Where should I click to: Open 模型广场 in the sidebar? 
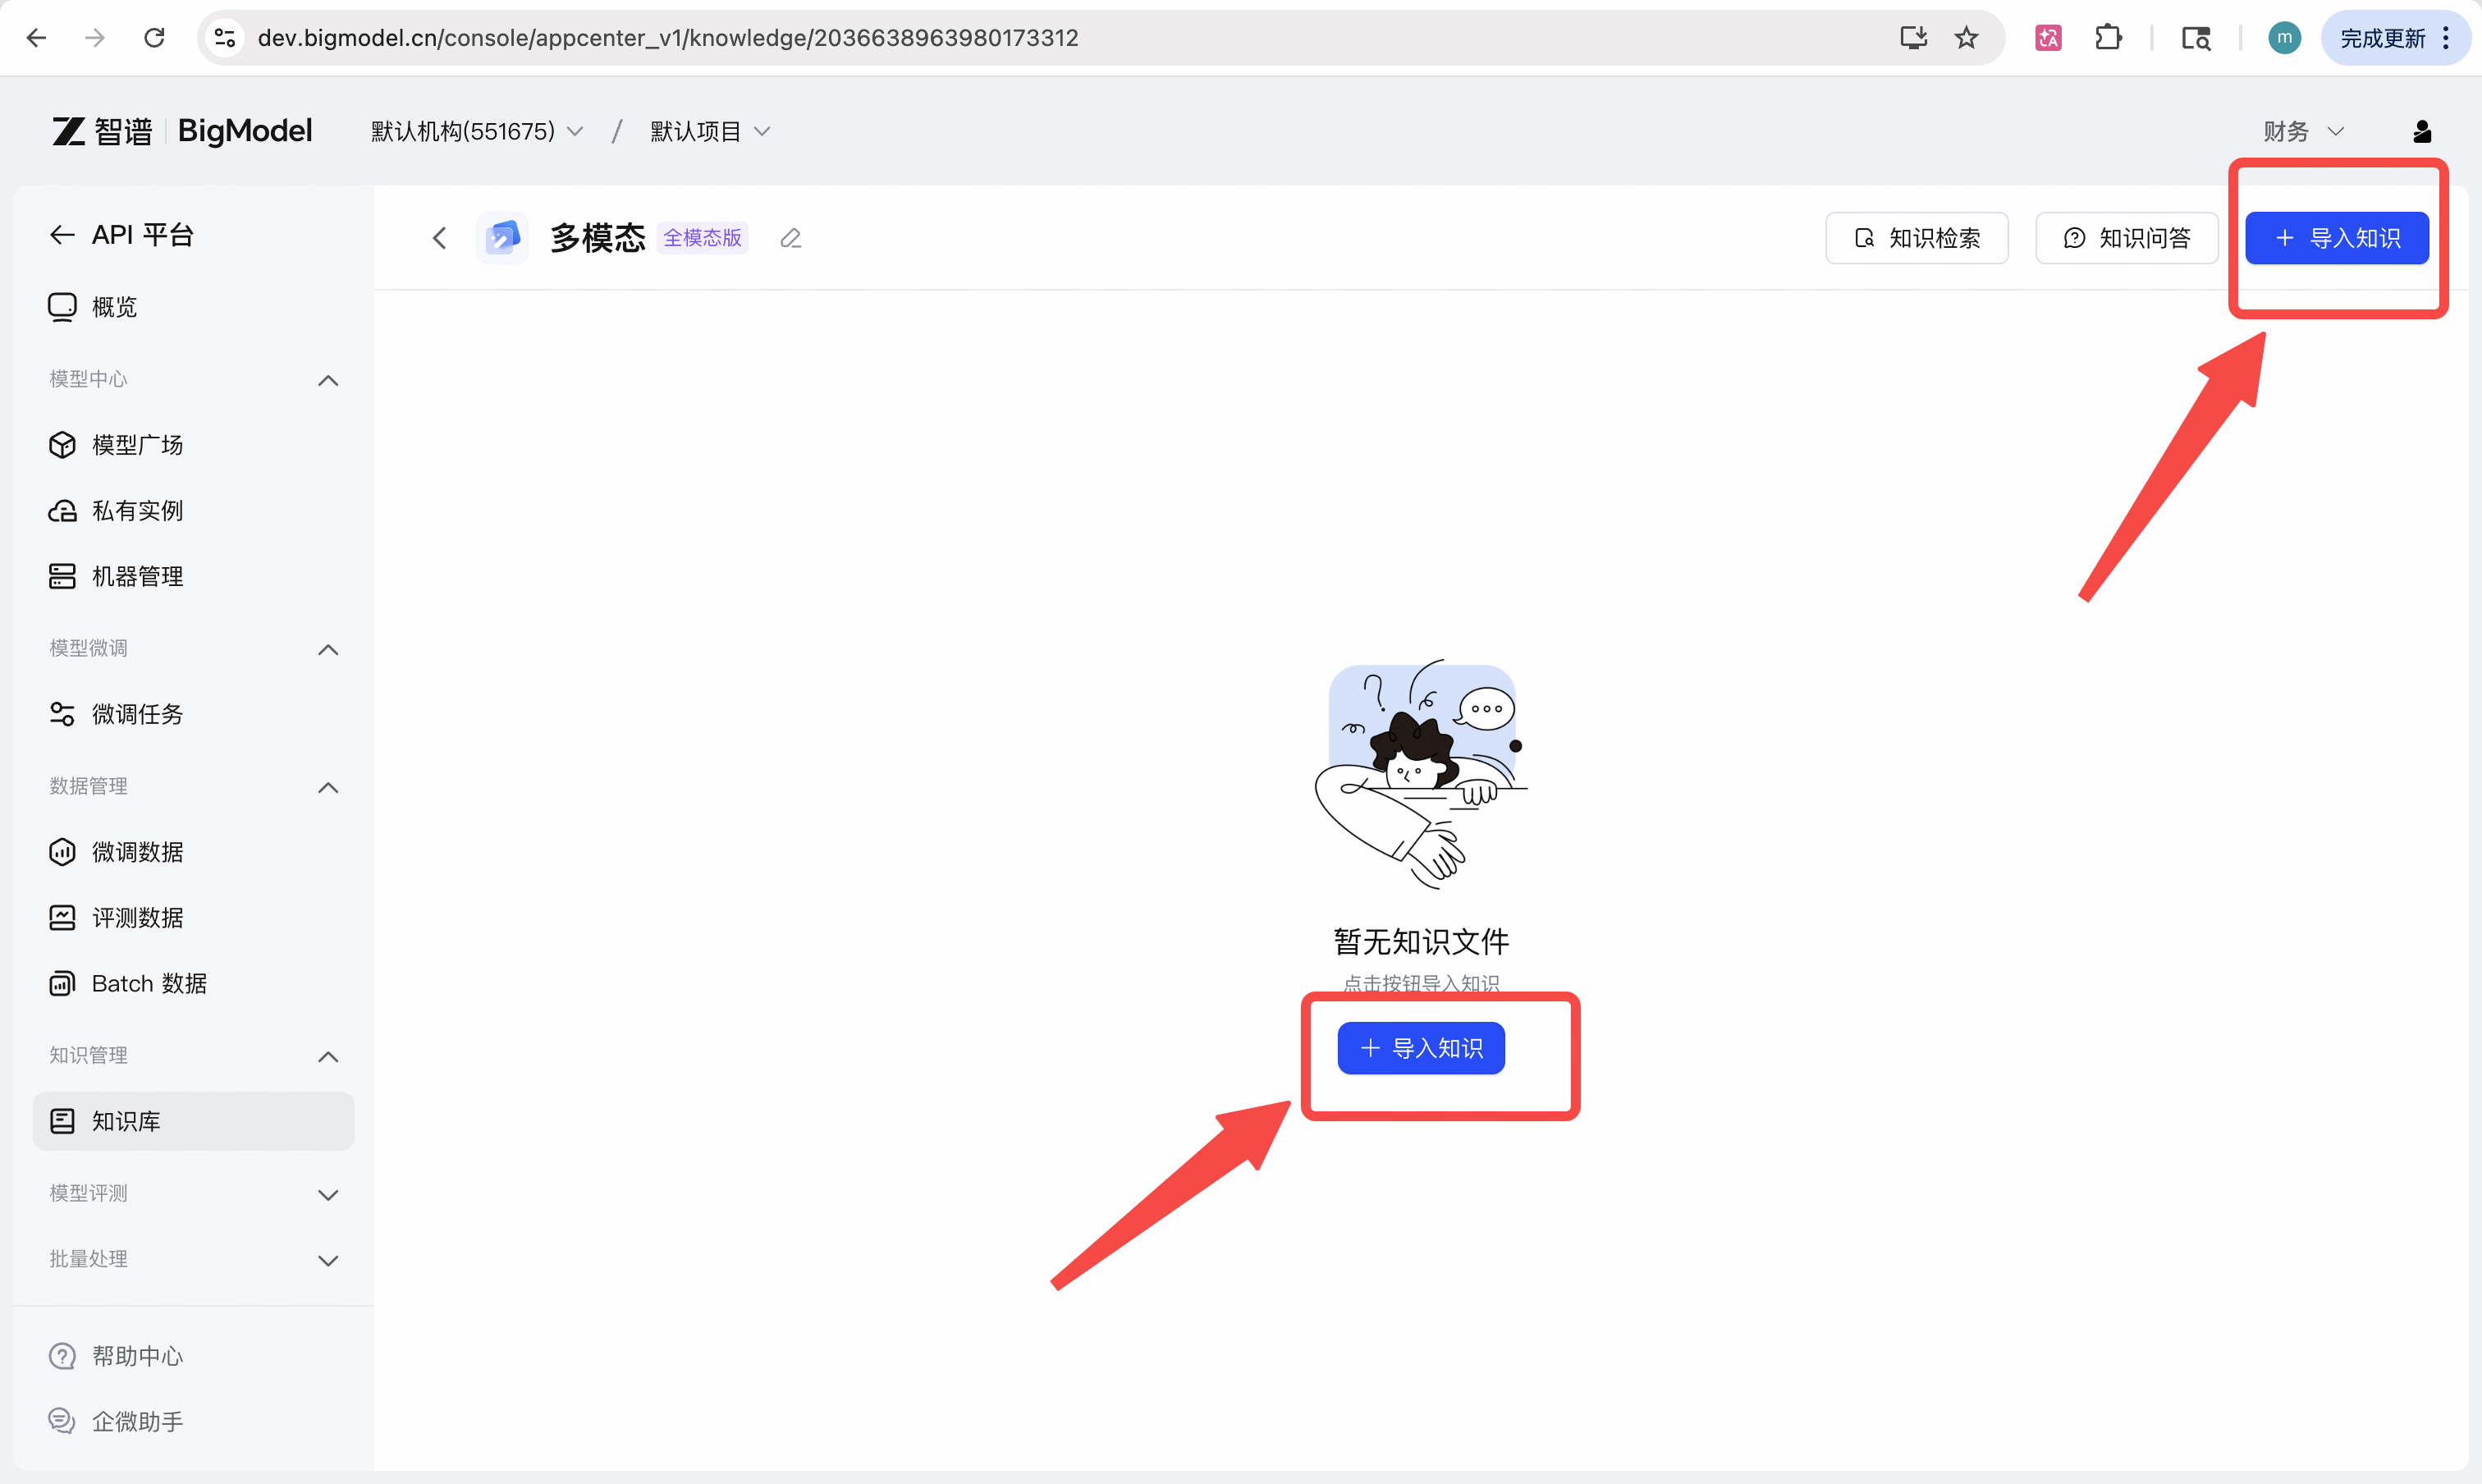pyautogui.click(x=137, y=445)
